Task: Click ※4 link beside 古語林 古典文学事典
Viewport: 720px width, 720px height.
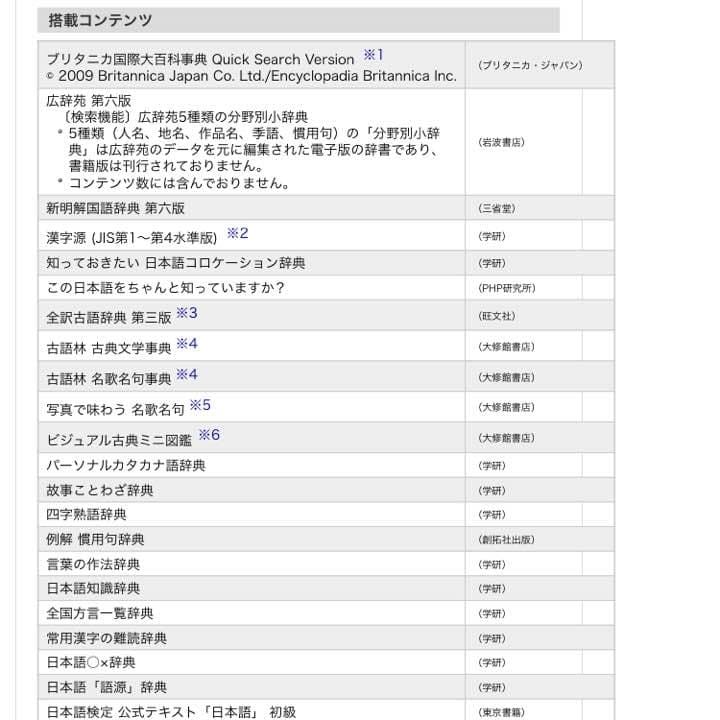Action: [x=187, y=343]
